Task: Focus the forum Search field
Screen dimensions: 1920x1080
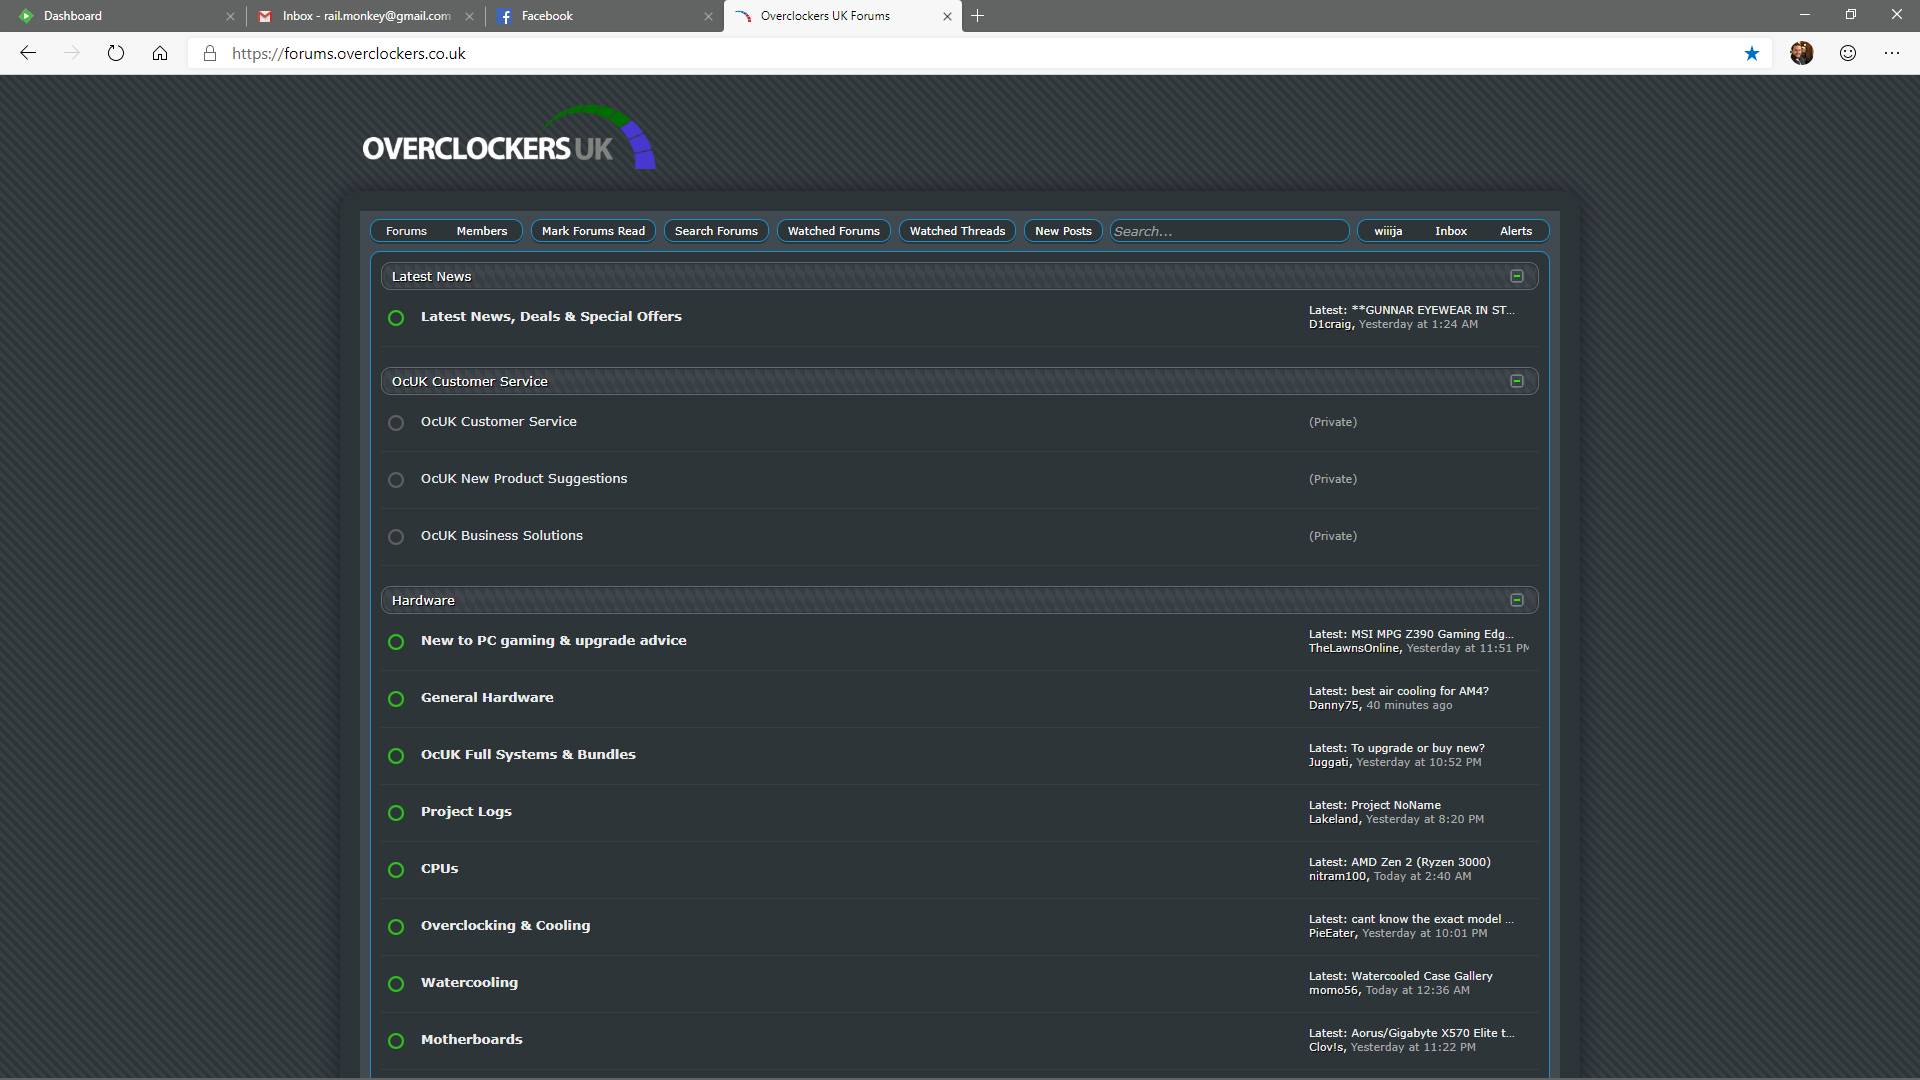Action: tap(1229, 231)
